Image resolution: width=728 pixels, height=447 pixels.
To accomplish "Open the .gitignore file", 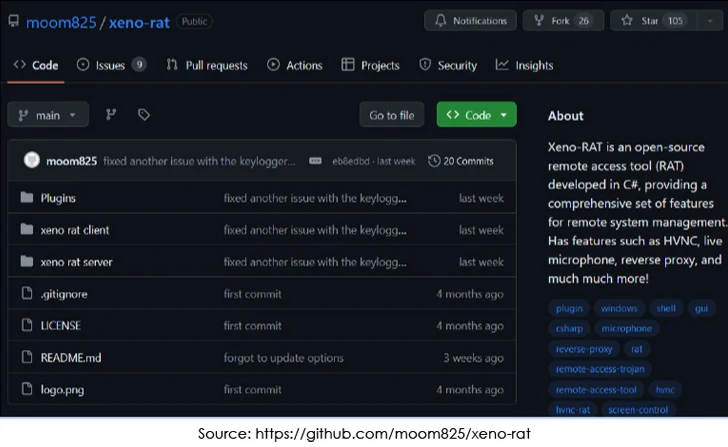I will point(64,294).
